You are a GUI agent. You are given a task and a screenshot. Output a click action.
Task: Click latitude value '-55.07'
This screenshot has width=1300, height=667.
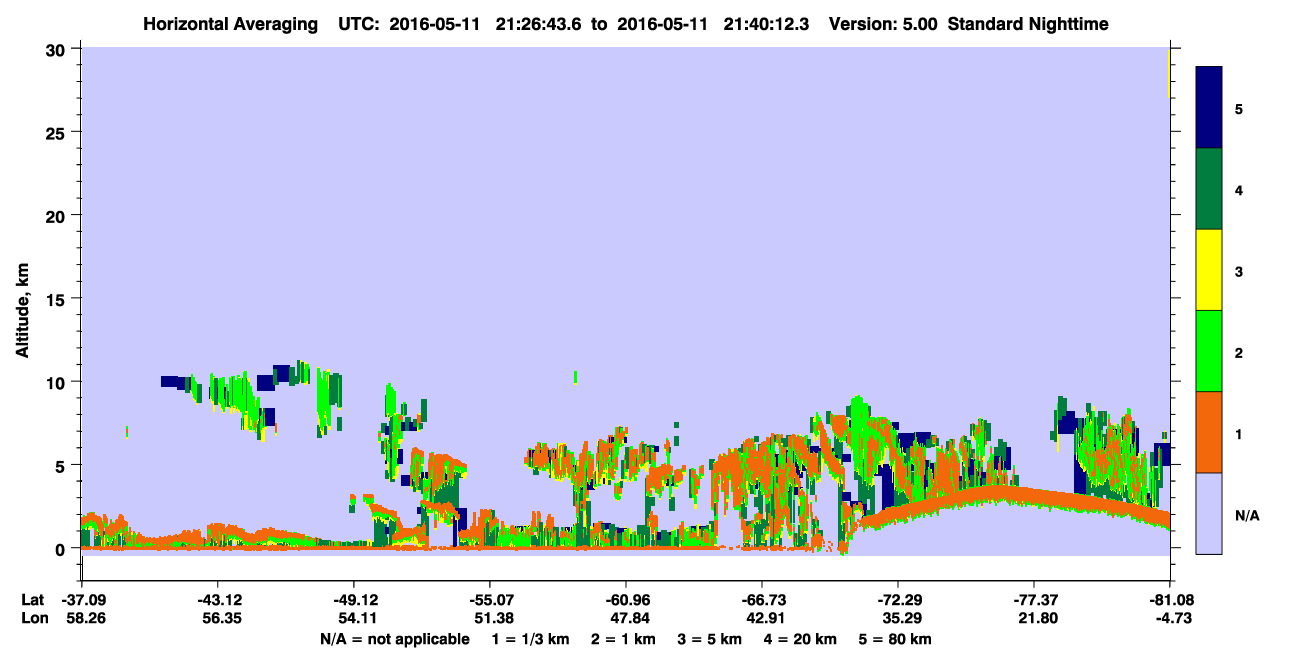489,600
